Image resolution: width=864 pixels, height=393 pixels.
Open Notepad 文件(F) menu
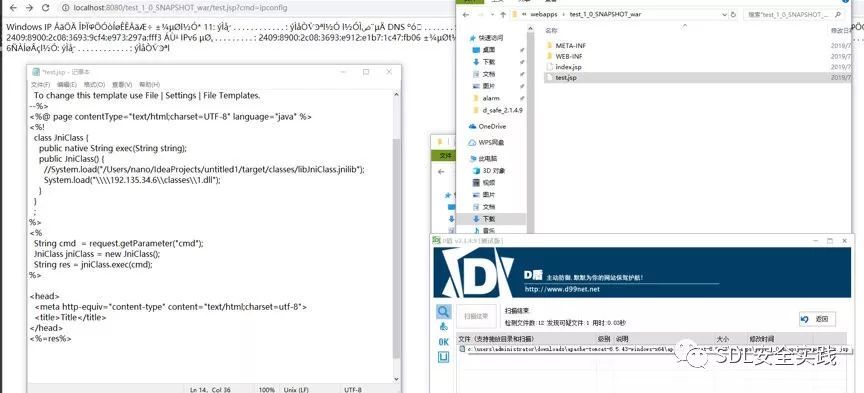click(x=40, y=85)
